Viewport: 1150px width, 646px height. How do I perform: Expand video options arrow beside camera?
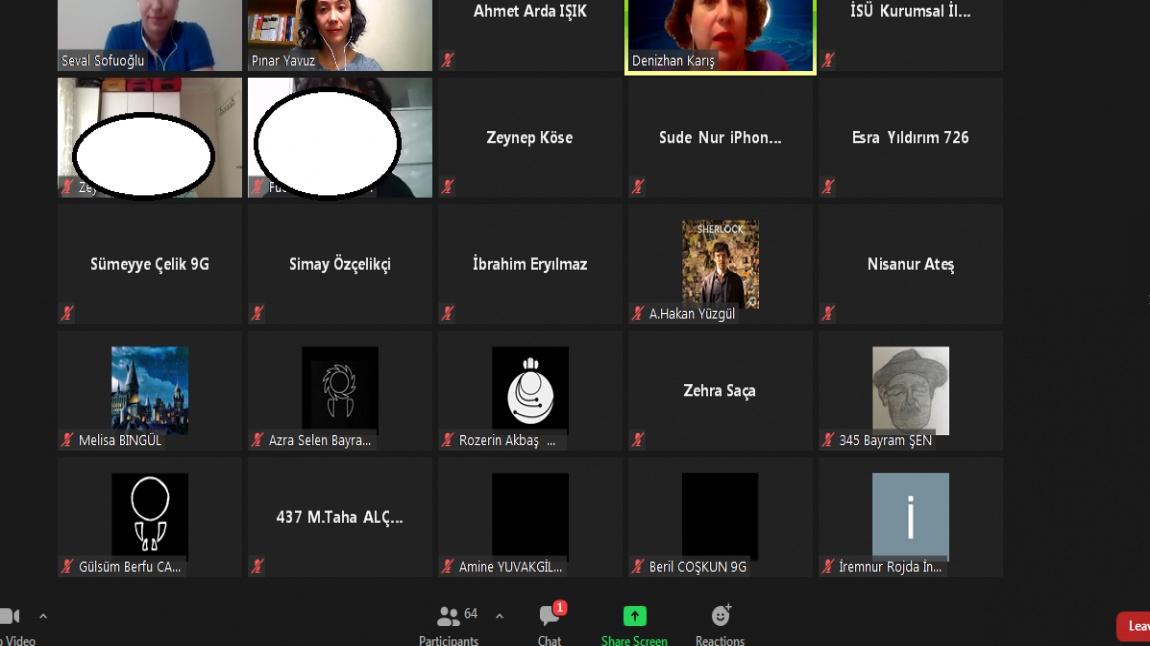(43, 617)
